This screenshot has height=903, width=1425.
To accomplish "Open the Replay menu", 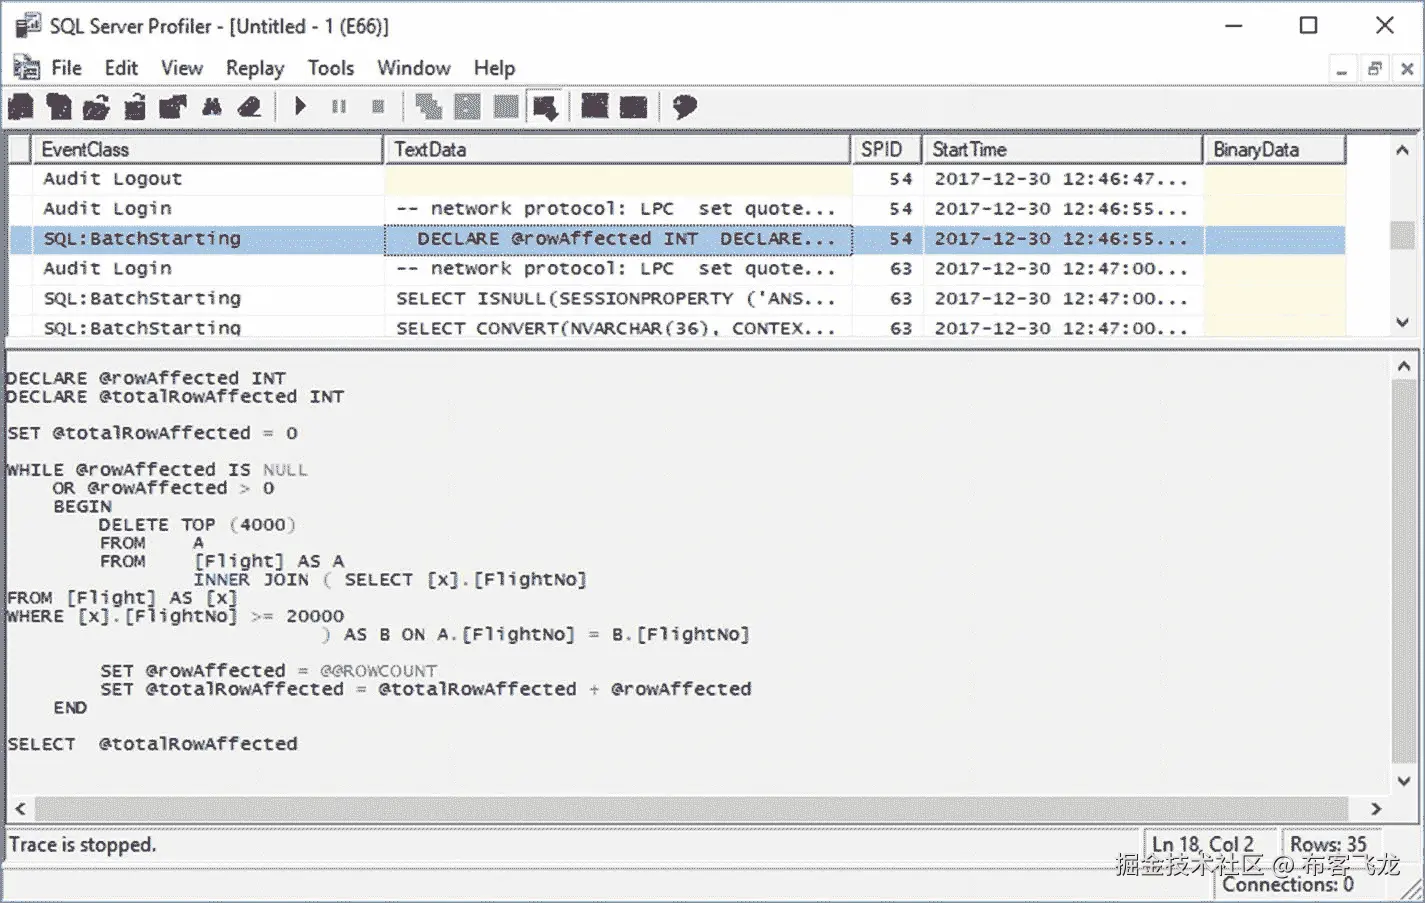I will click(254, 67).
